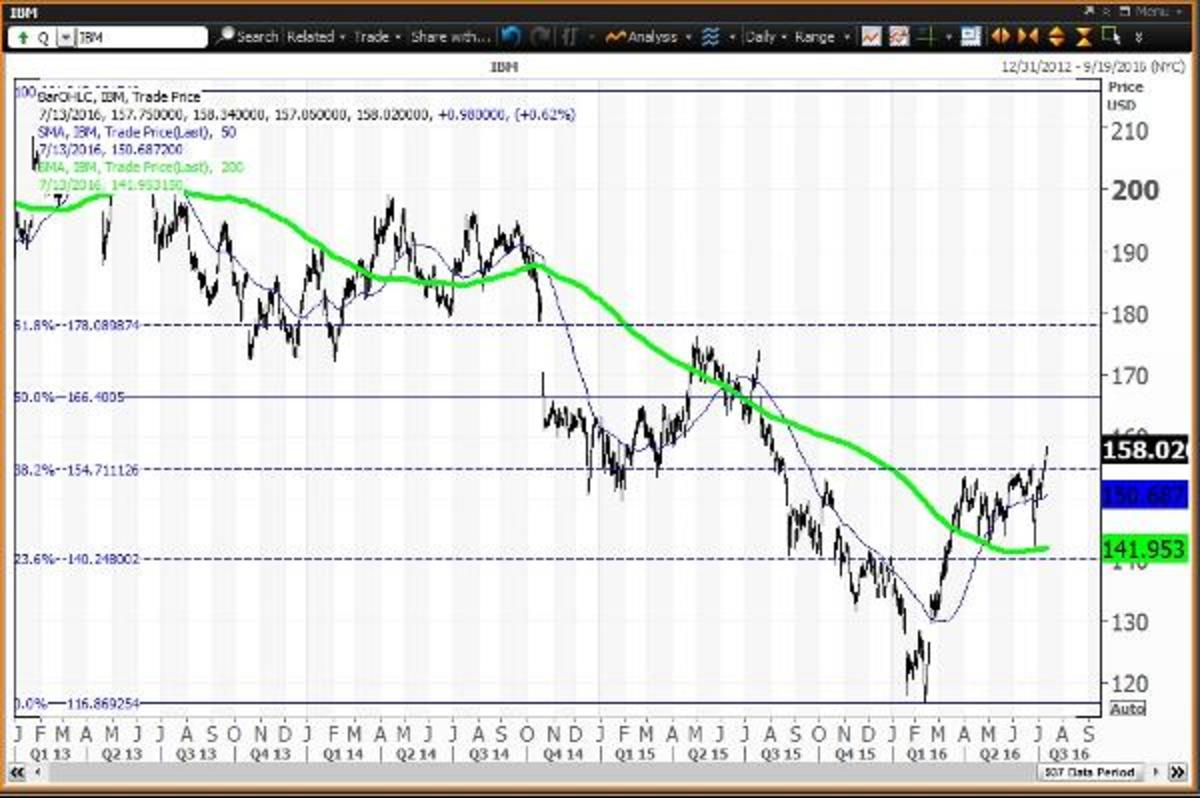
Task: Click the 937 Data Period scrollbar handle
Action: coord(1090,772)
